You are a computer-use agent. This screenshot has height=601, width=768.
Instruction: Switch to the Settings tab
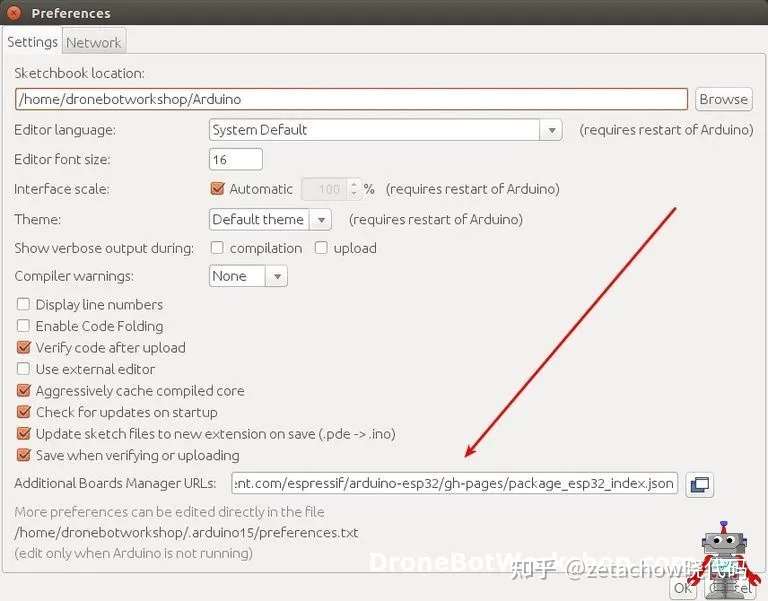(x=32, y=42)
